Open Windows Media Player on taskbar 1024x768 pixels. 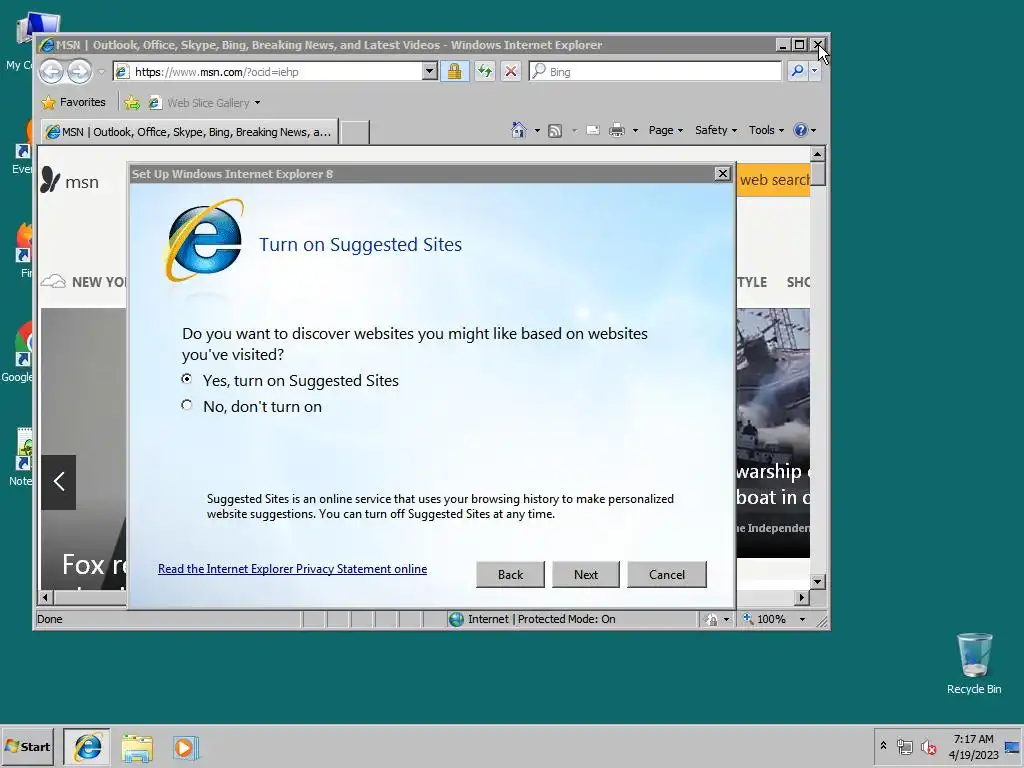pyautogui.click(x=185, y=747)
